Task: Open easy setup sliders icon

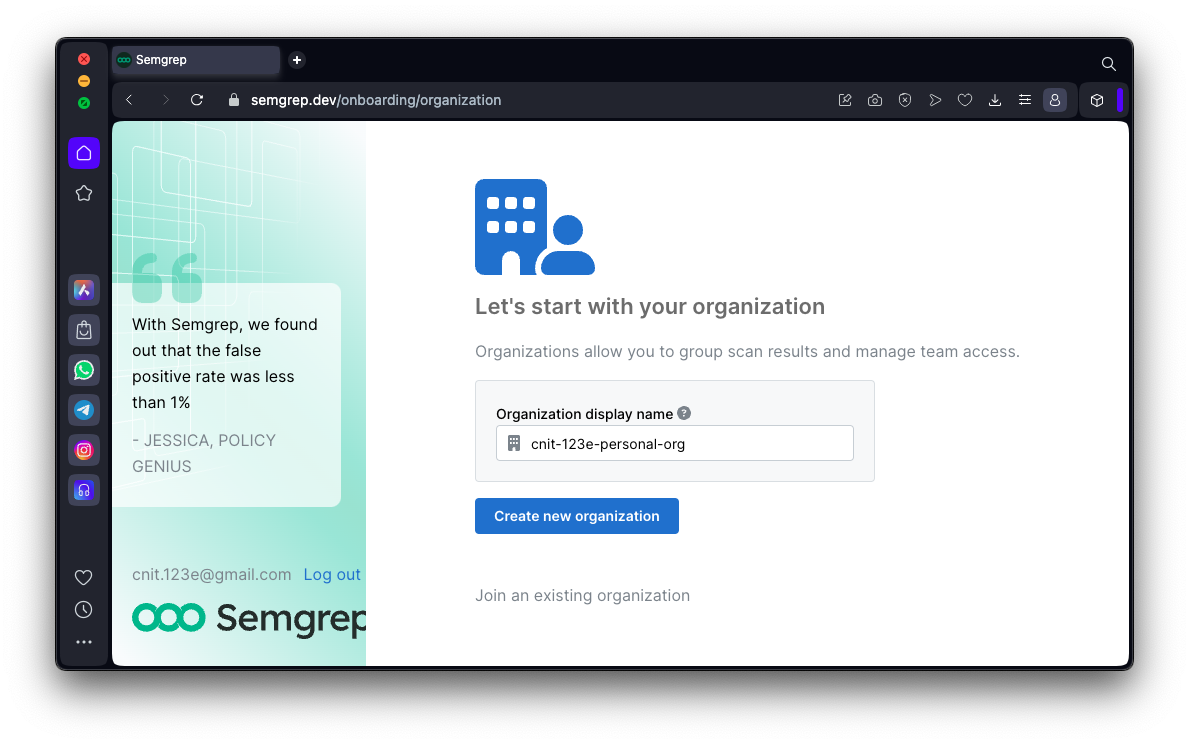Action: [x=1024, y=100]
